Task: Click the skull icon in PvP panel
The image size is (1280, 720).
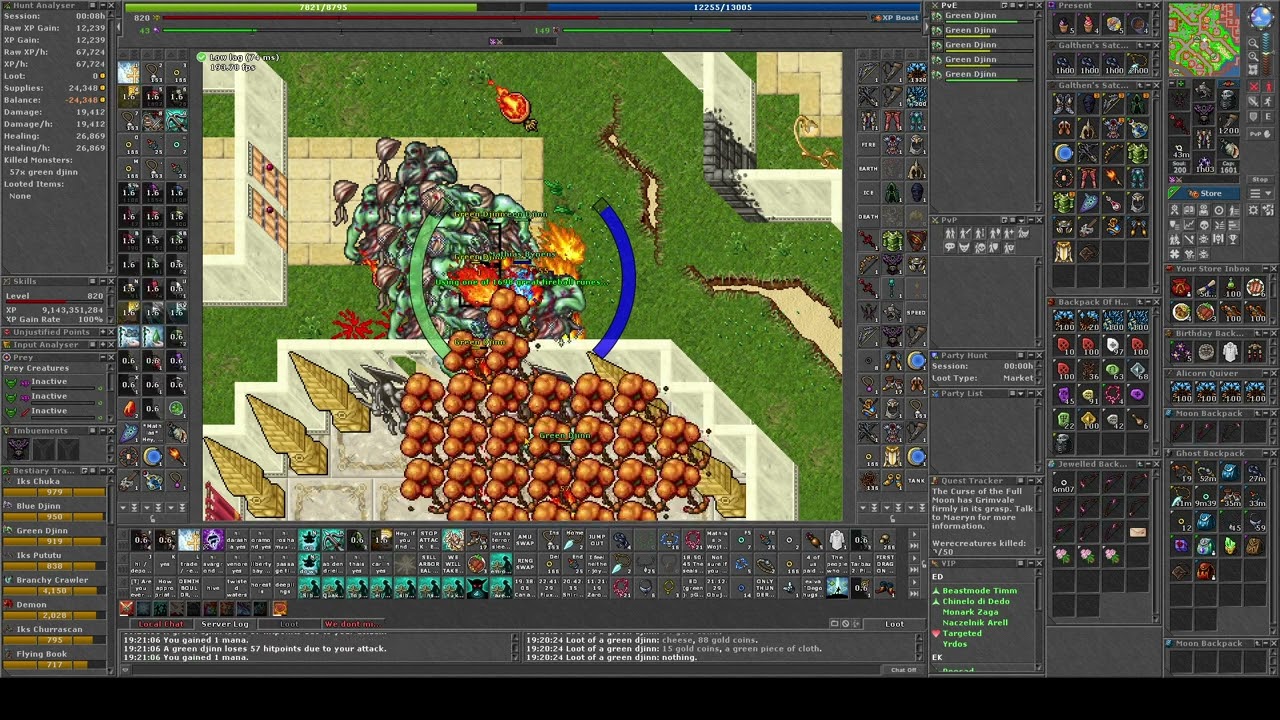Action: pyautogui.click(x=980, y=247)
